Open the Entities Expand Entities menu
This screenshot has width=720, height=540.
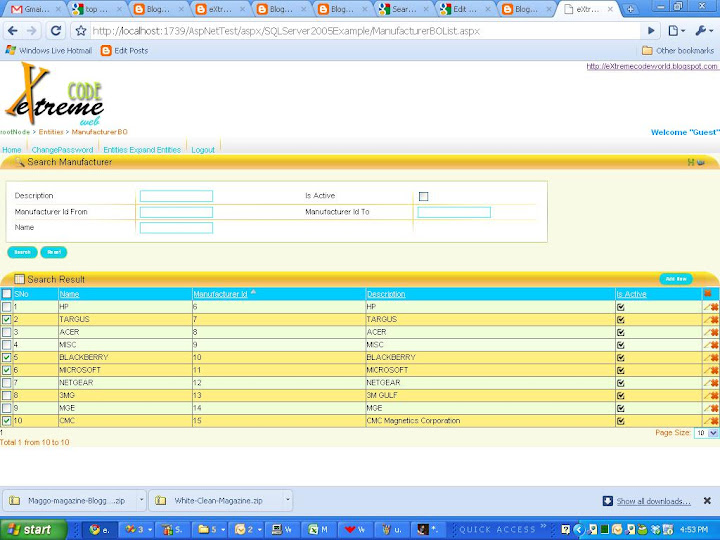(142, 150)
